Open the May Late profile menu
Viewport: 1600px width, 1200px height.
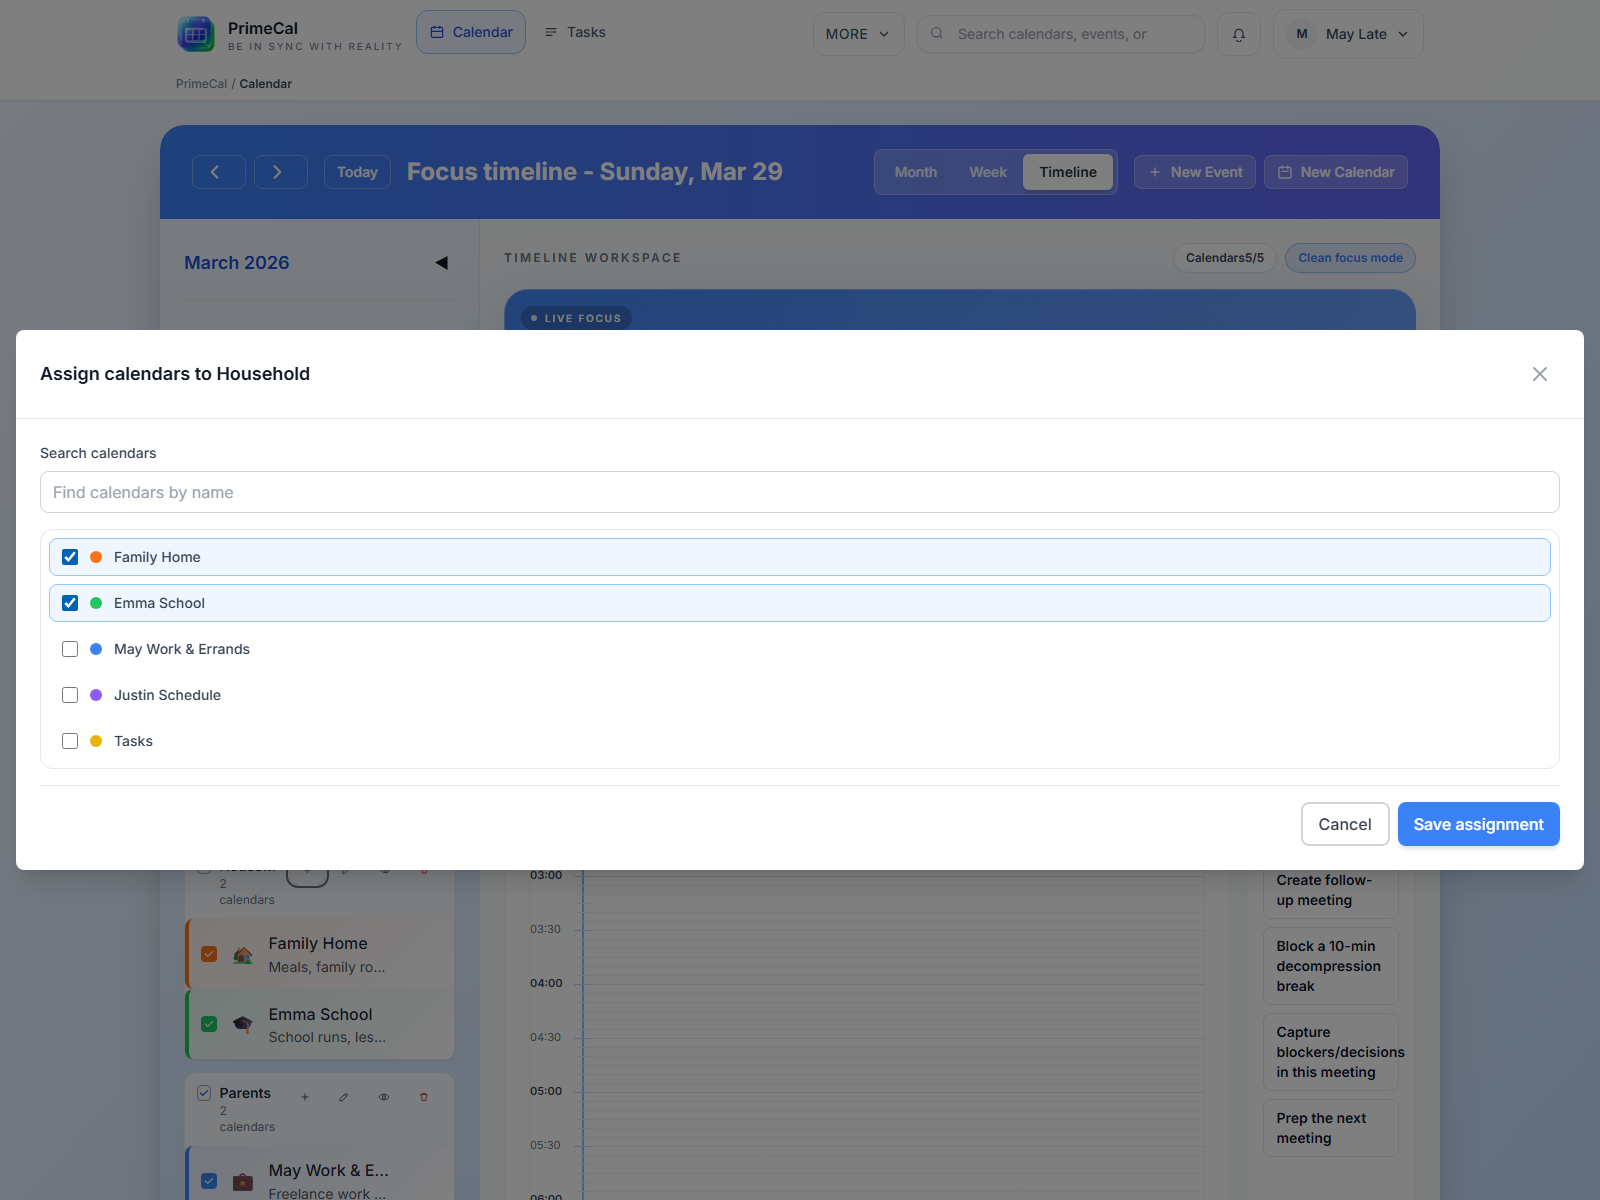(x=1347, y=33)
